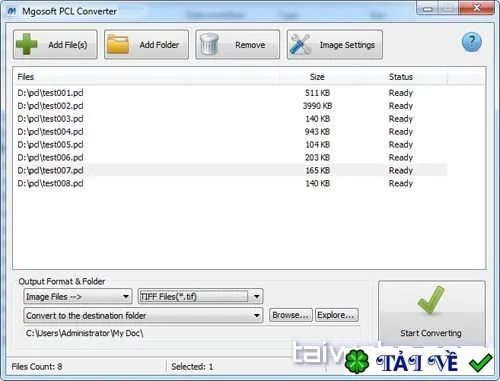Screen dimensions: 500x381
Task: Click the Image Settings label
Action: (347, 45)
